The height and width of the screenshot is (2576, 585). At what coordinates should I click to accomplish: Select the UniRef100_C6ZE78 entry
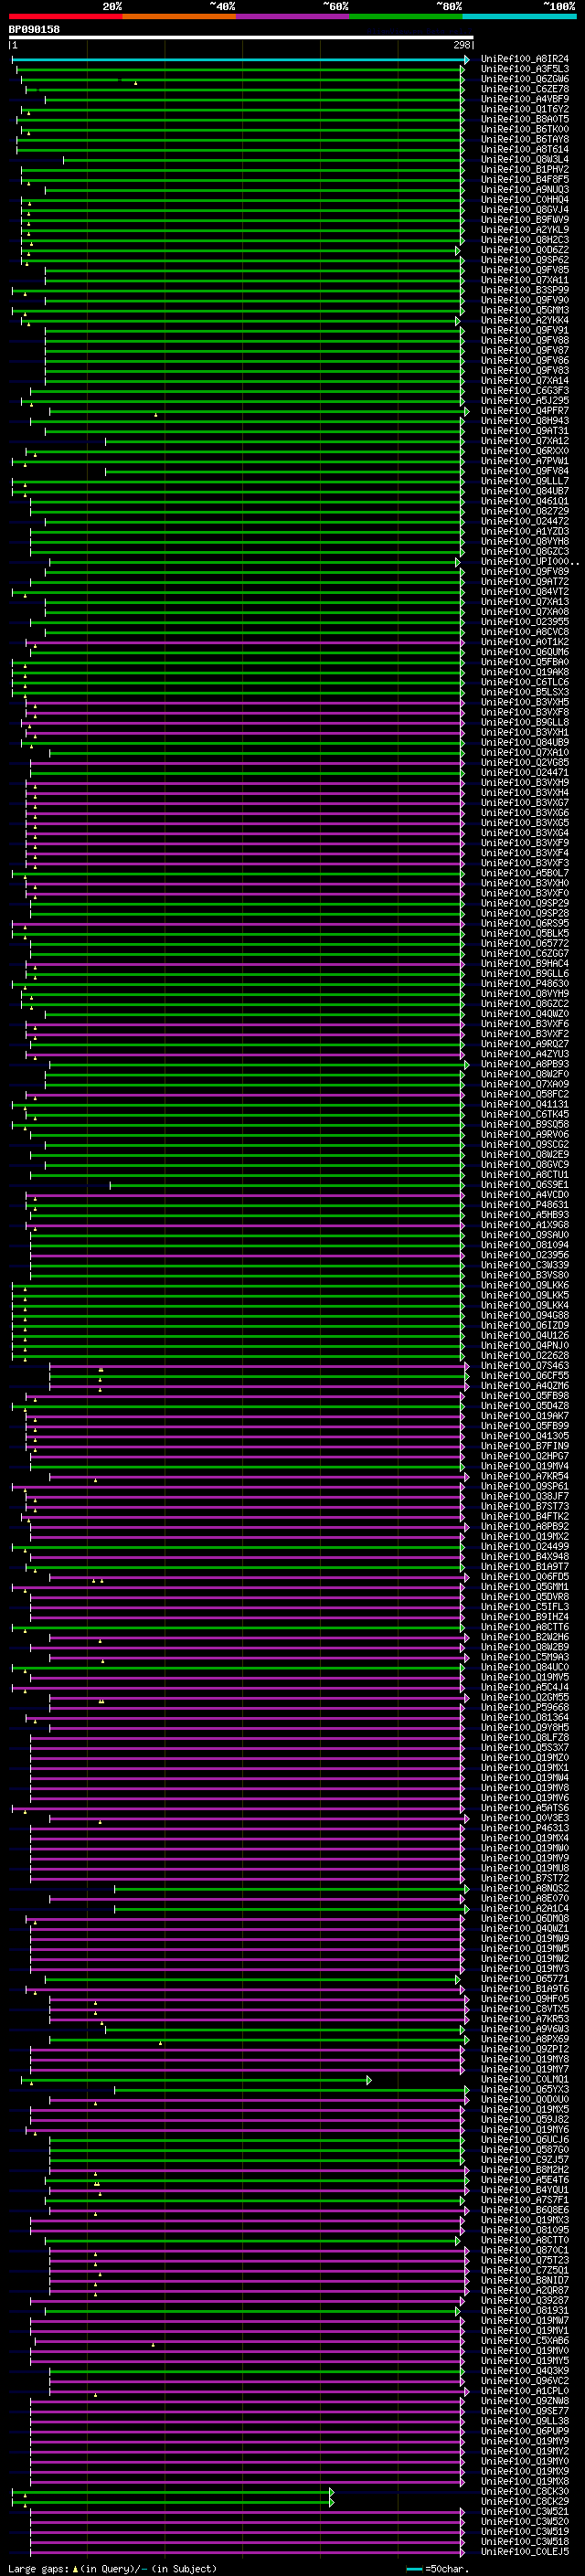coord(524,90)
